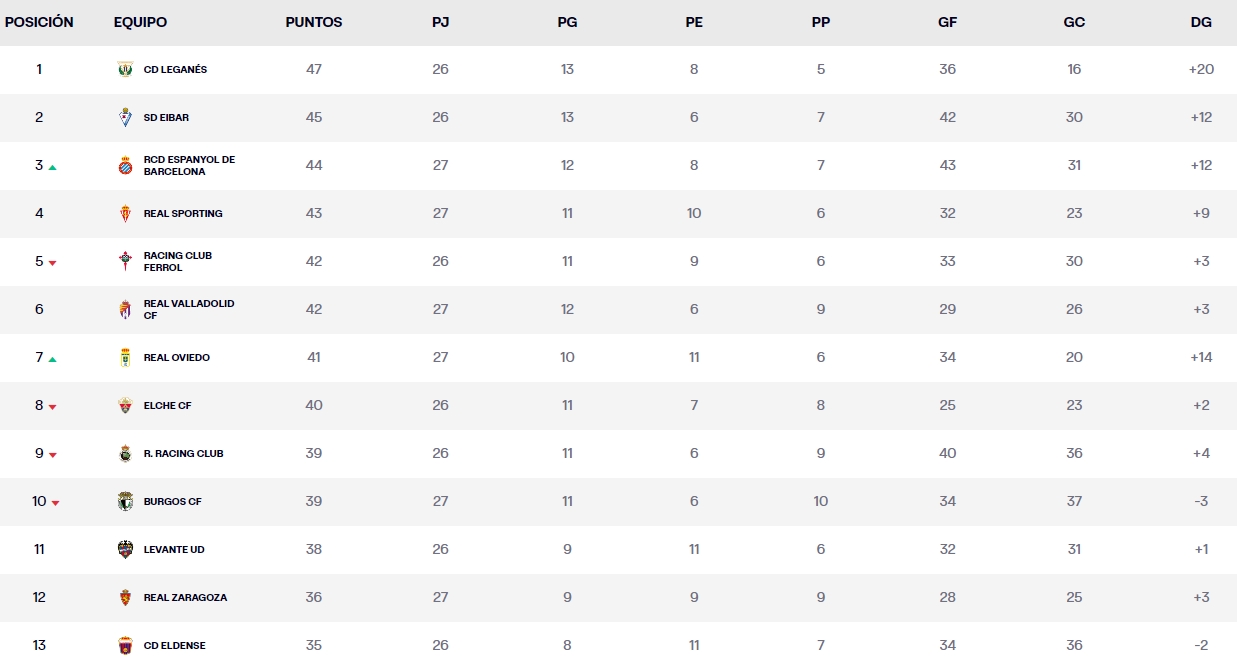Sort table by PUNTOS column header

[314, 22]
